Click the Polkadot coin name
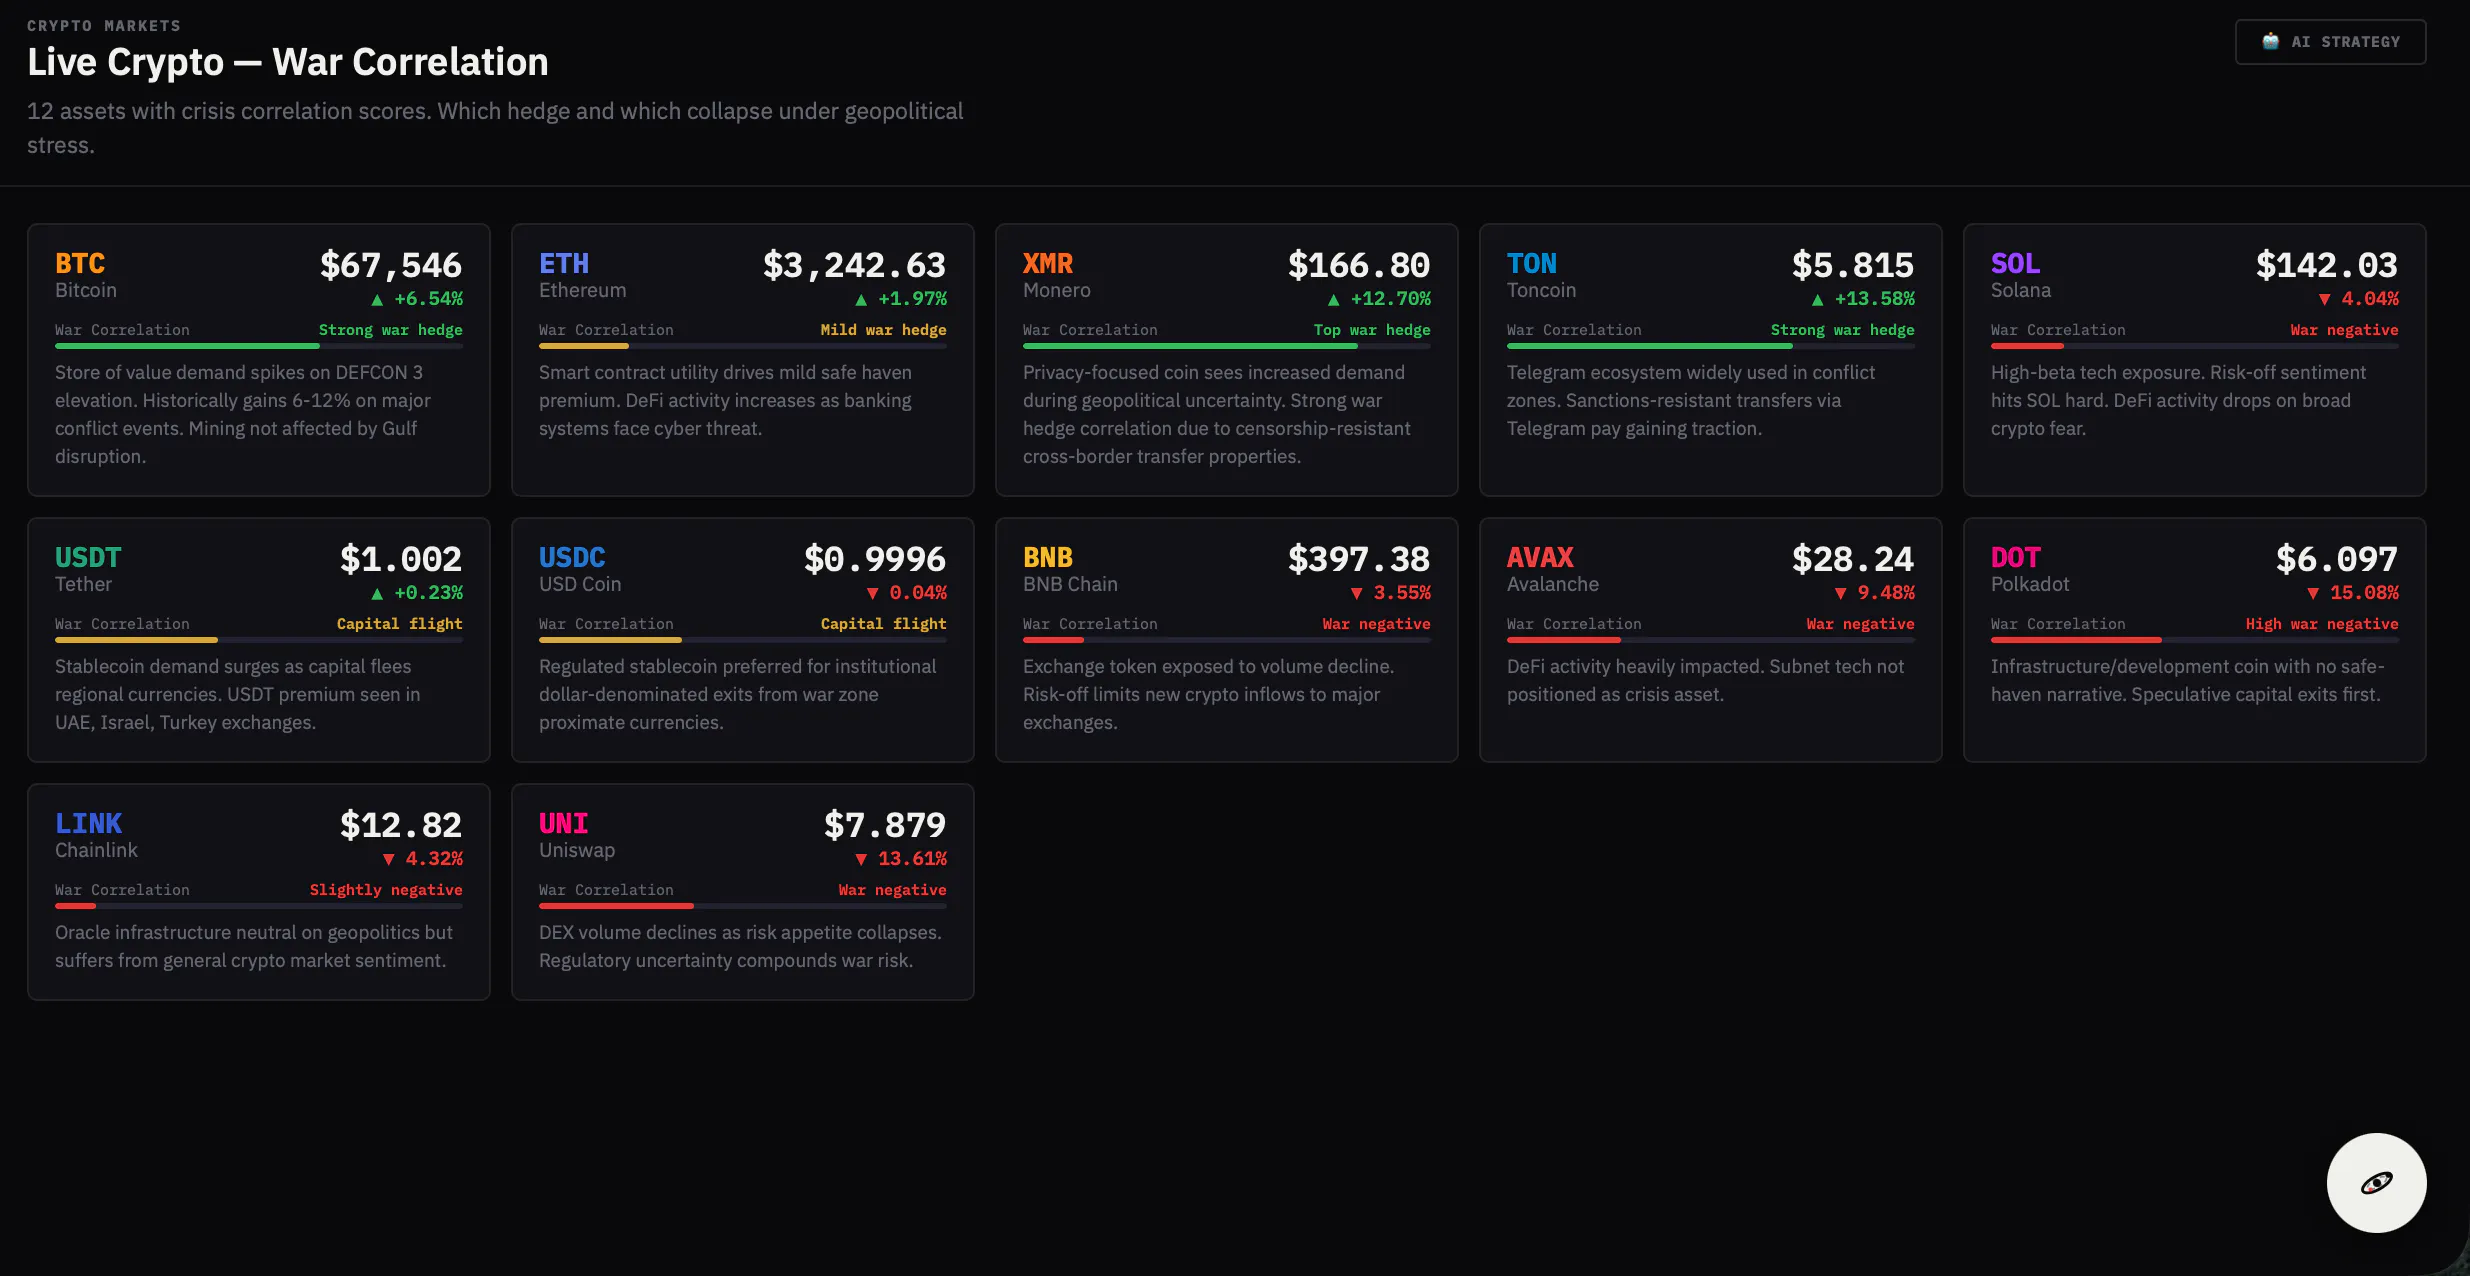The height and width of the screenshot is (1276, 2470). 2030,585
